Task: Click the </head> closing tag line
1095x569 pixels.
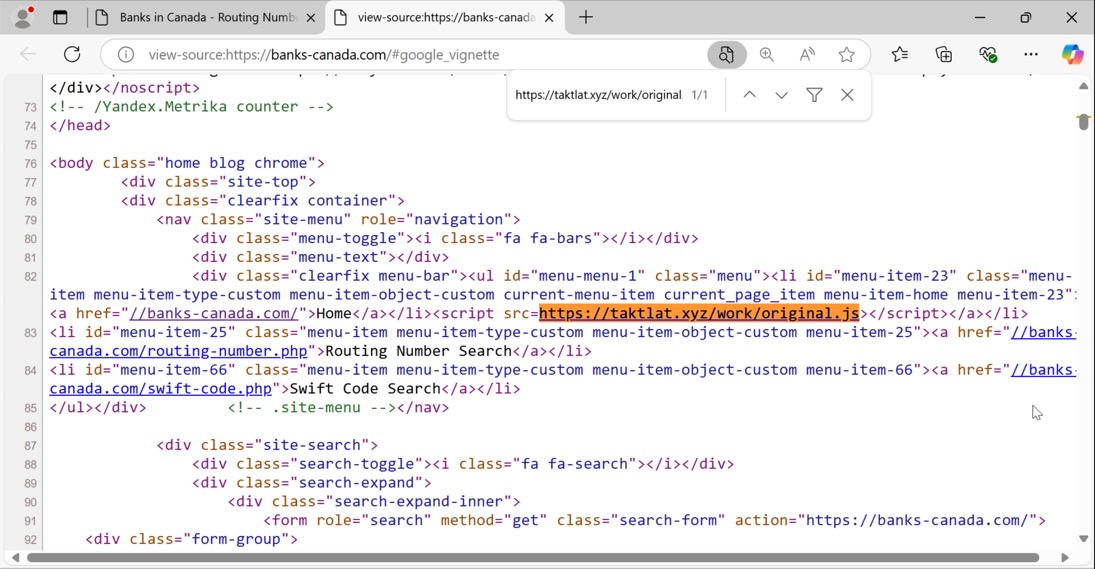Action: pos(80,126)
